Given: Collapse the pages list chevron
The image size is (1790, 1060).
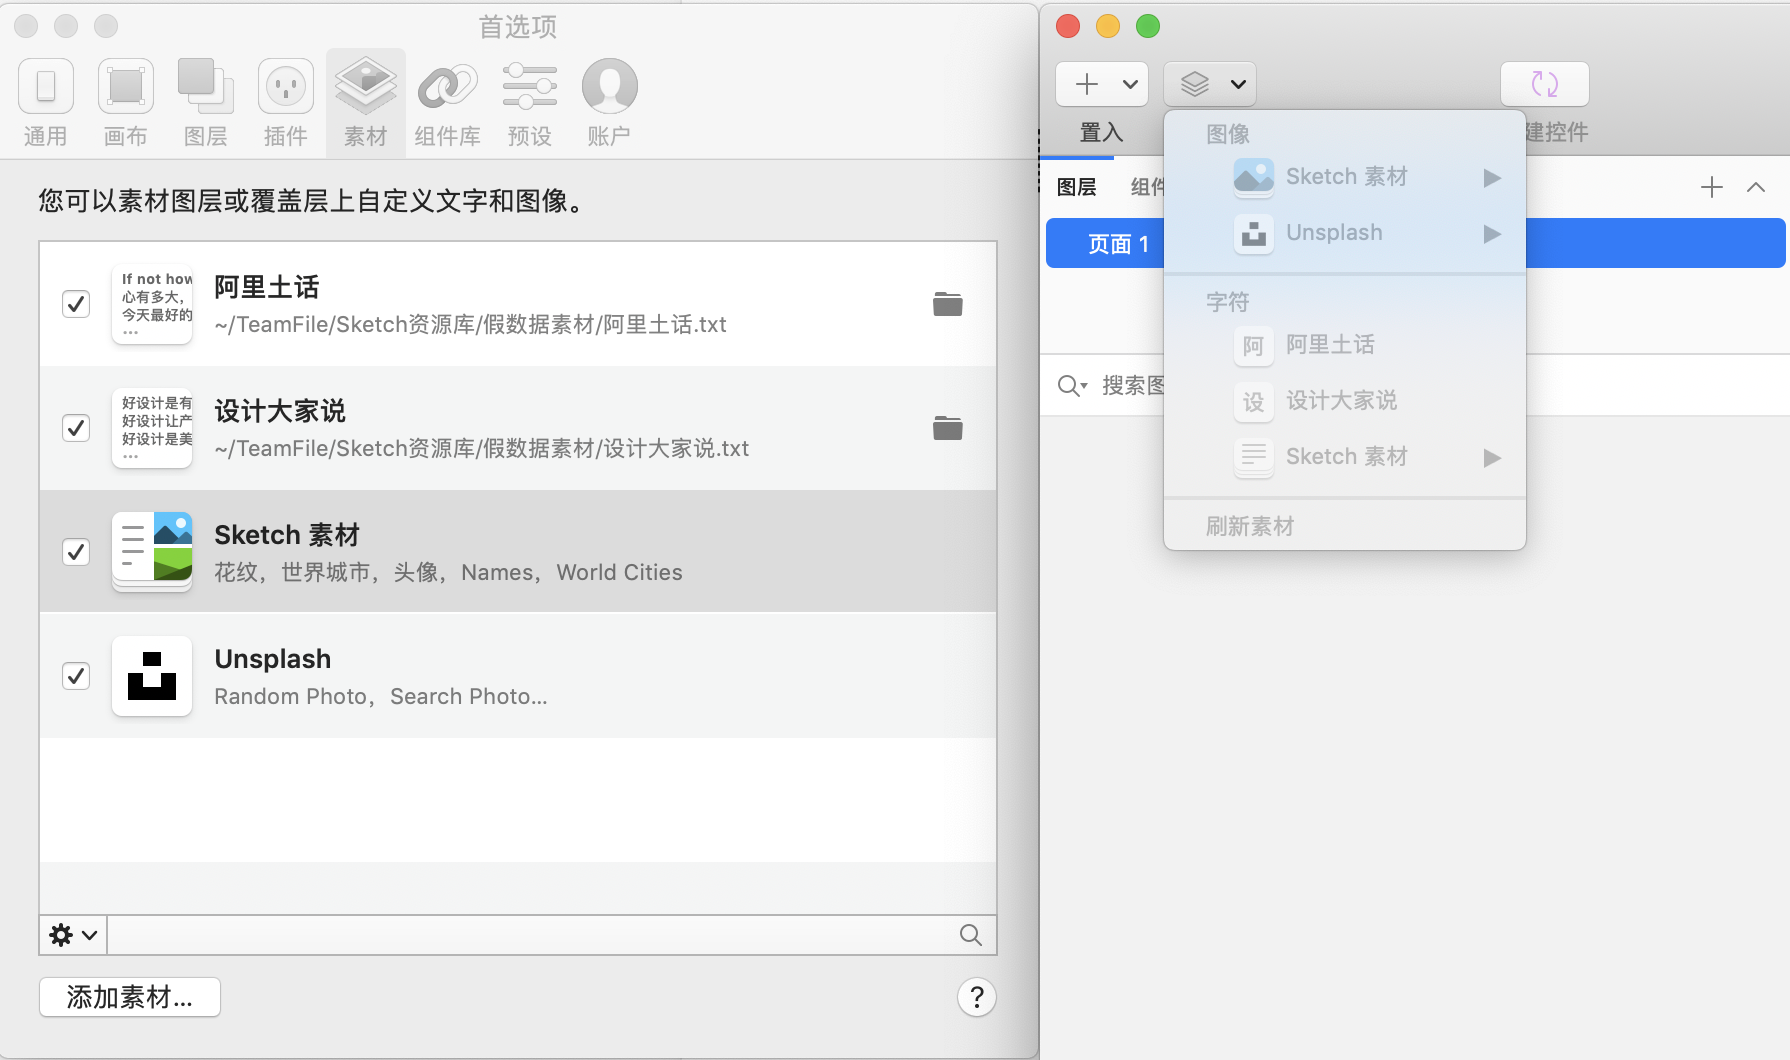Looking at the screenshot, I should (1756, 187).
